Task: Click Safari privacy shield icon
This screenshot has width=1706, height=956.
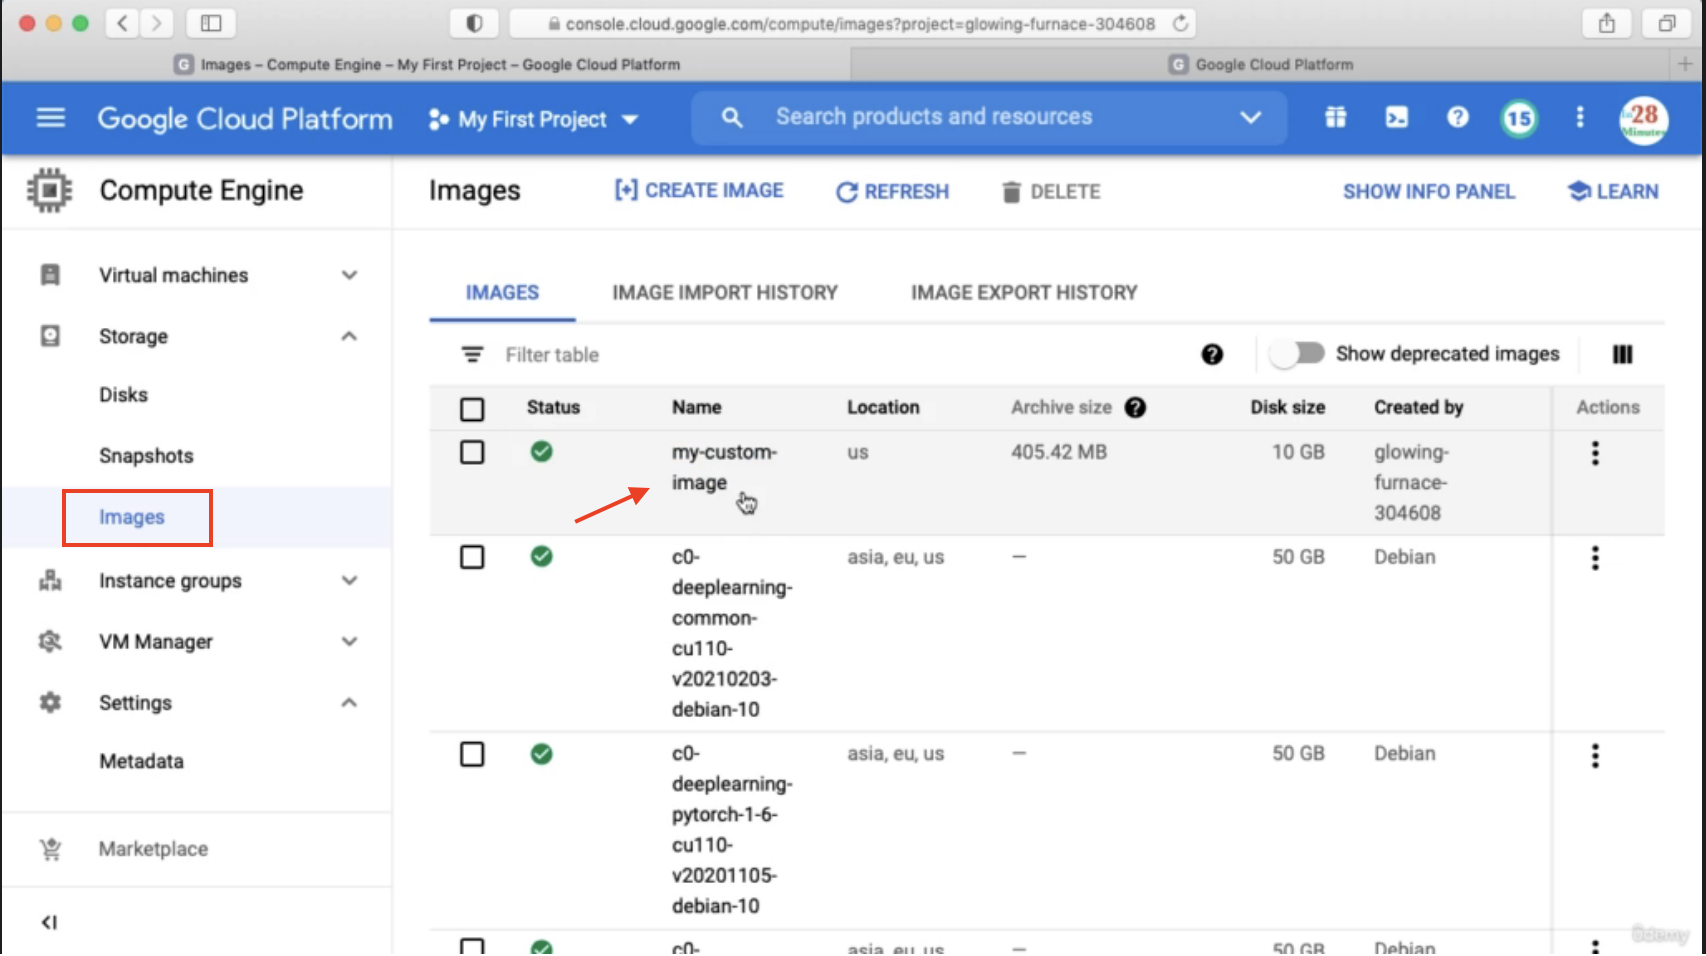Action: 474,23
